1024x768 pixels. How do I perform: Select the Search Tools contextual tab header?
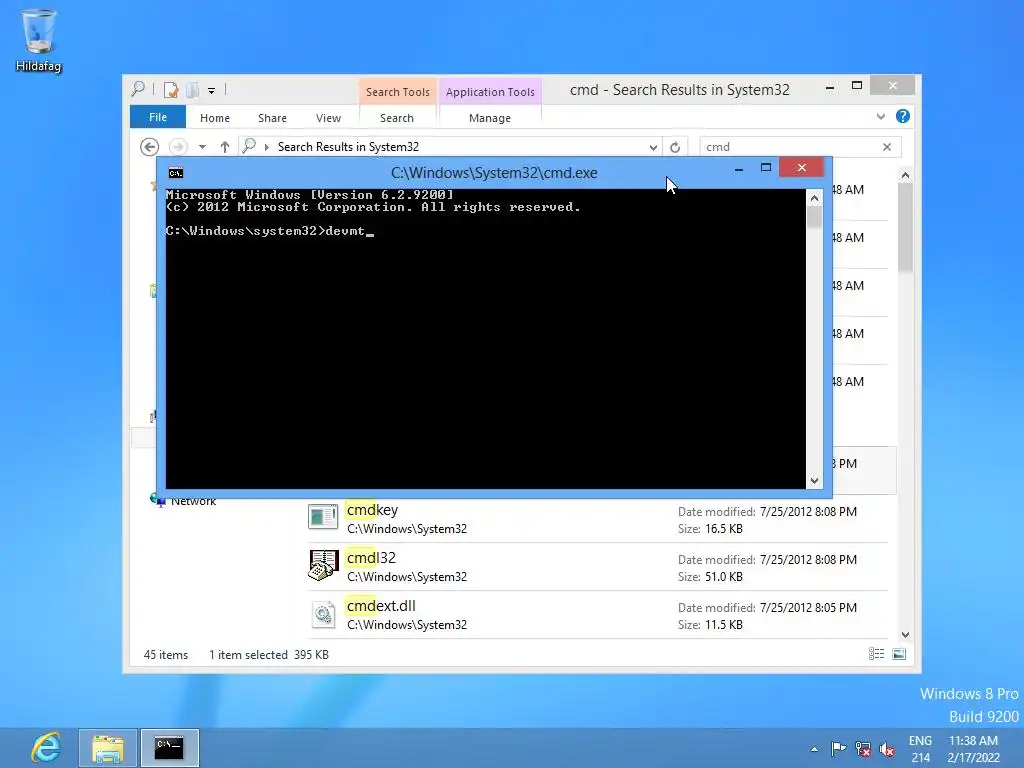click(x=398, y=92)
